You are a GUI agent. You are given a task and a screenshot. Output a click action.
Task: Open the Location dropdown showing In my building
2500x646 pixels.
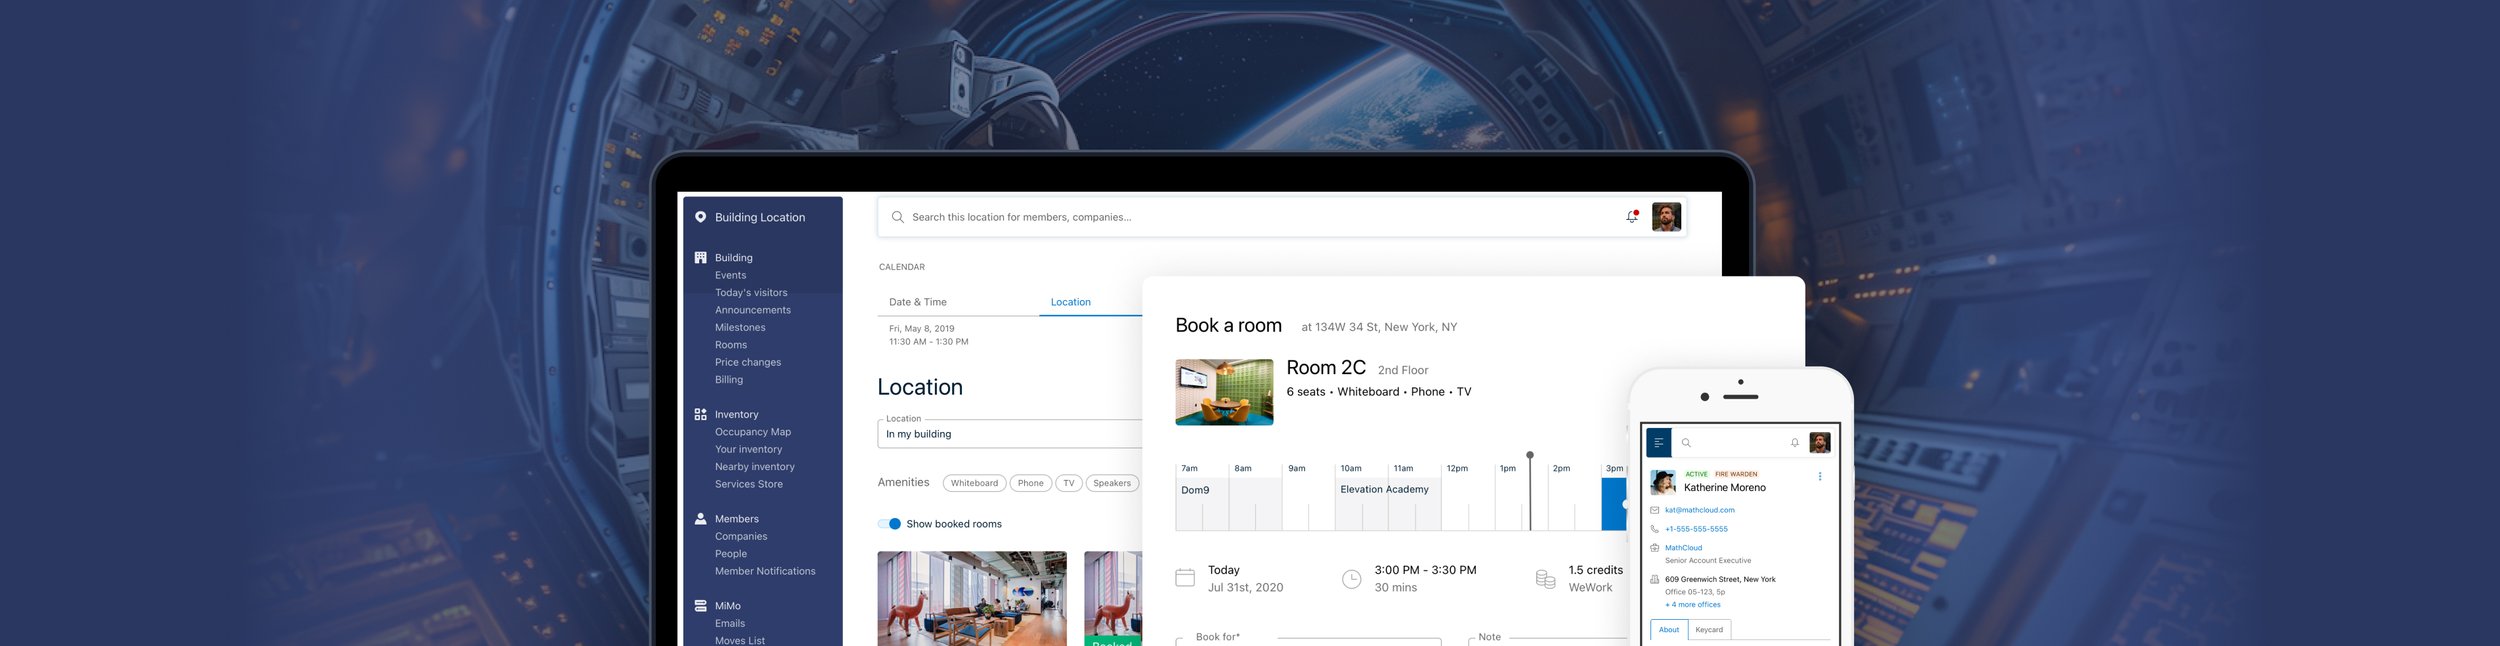pyautogui.click(x=1010, y=434)
